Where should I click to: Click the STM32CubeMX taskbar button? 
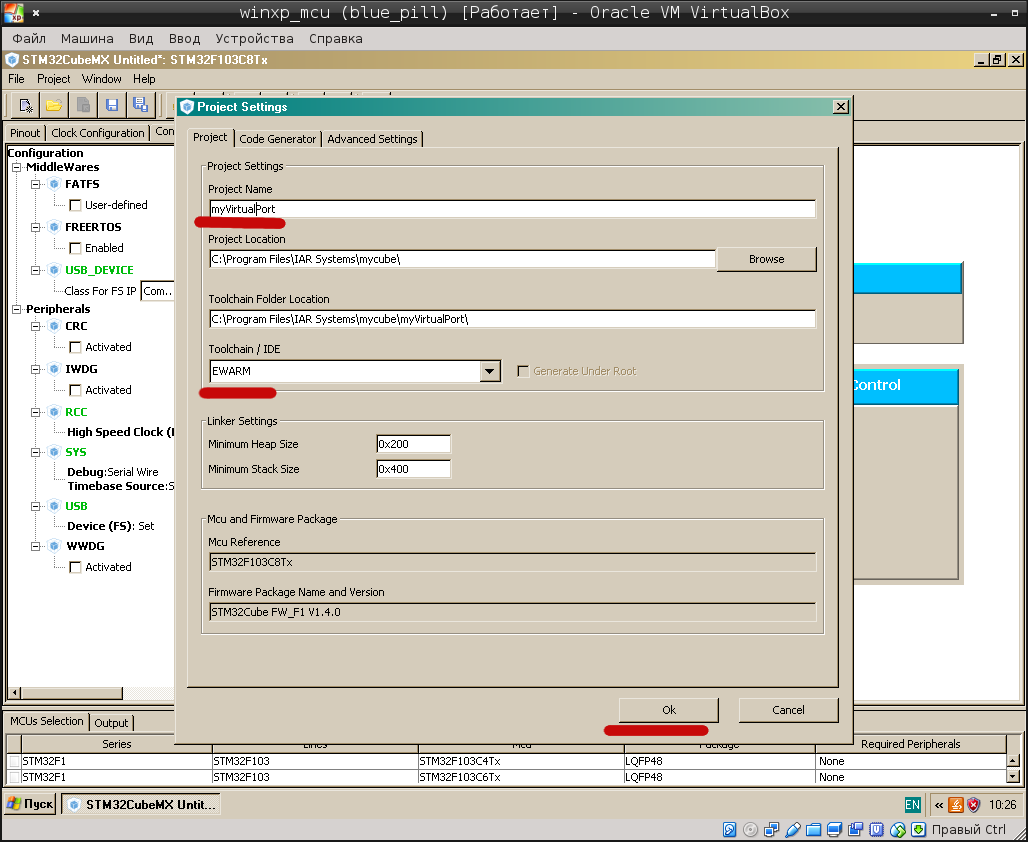141,804
